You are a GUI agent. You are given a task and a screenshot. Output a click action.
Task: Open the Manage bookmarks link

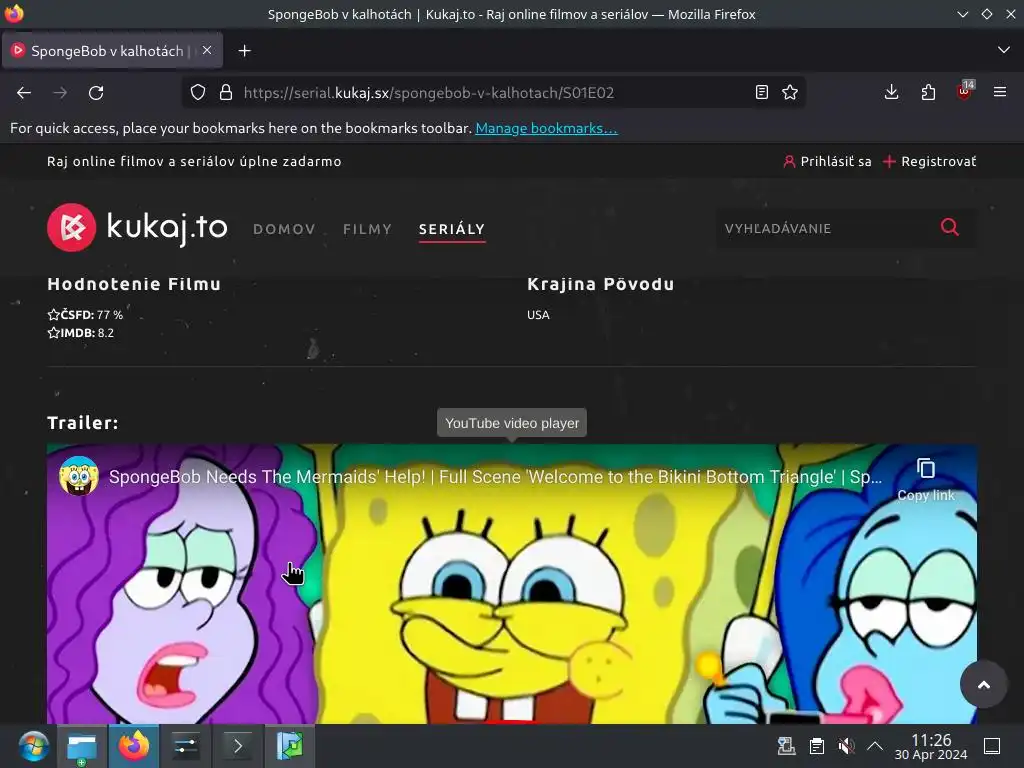click(x=546, y=128)
